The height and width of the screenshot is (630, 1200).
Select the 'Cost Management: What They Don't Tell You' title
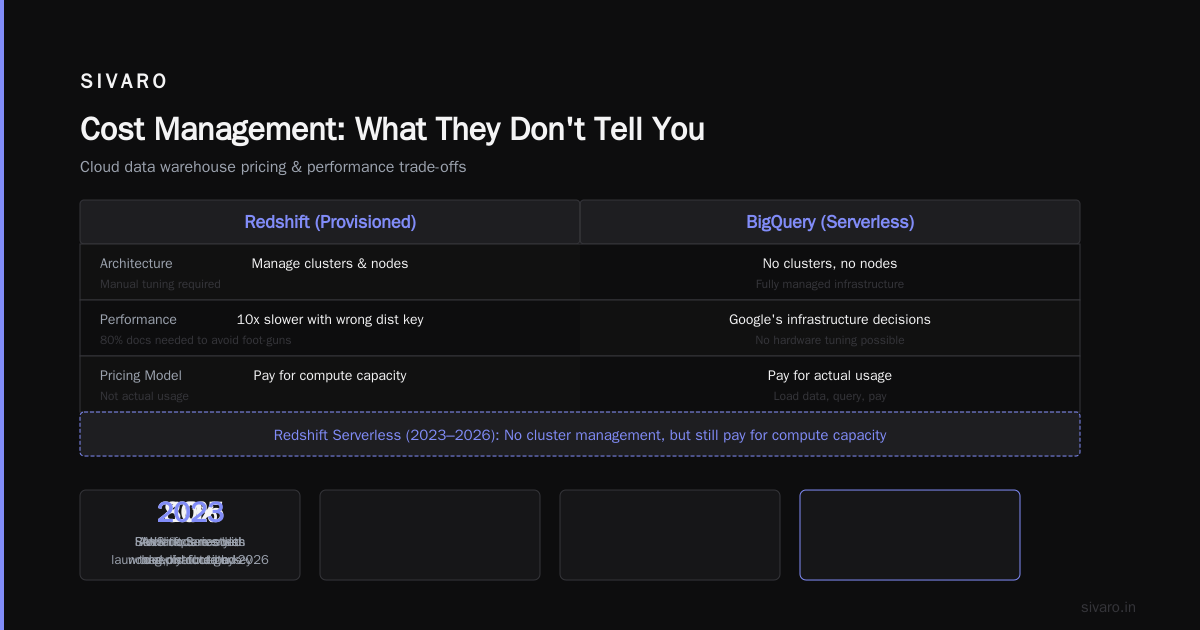pyautogui.click(x=392, y=129)
